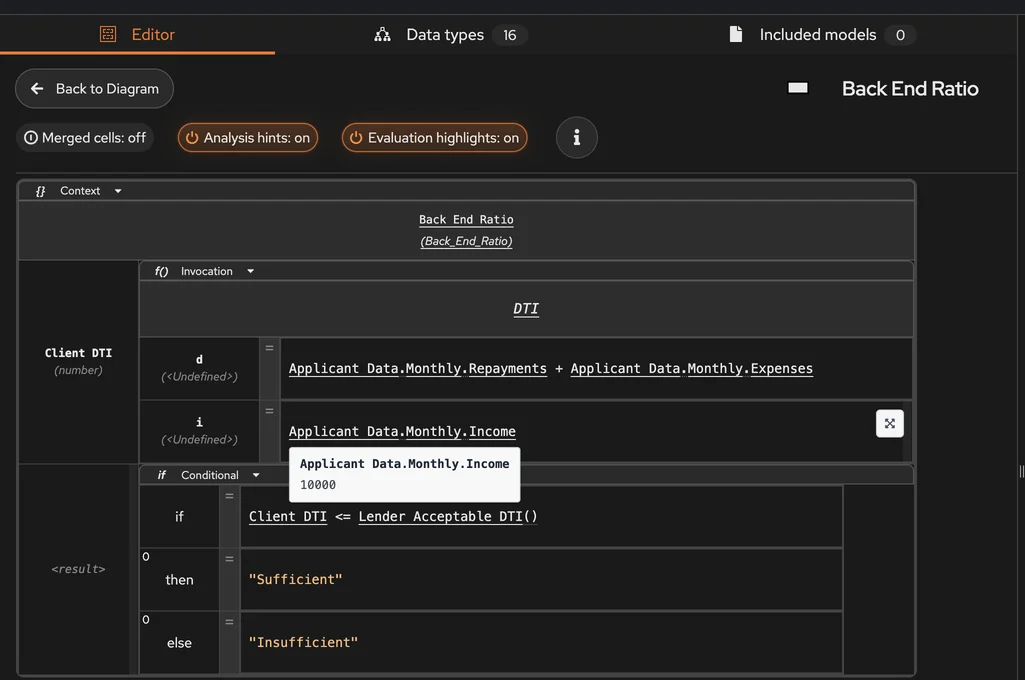Click the Data types count badge 16
The width and height of the screenshot is (1025, 680).
[x=510, y=35]
